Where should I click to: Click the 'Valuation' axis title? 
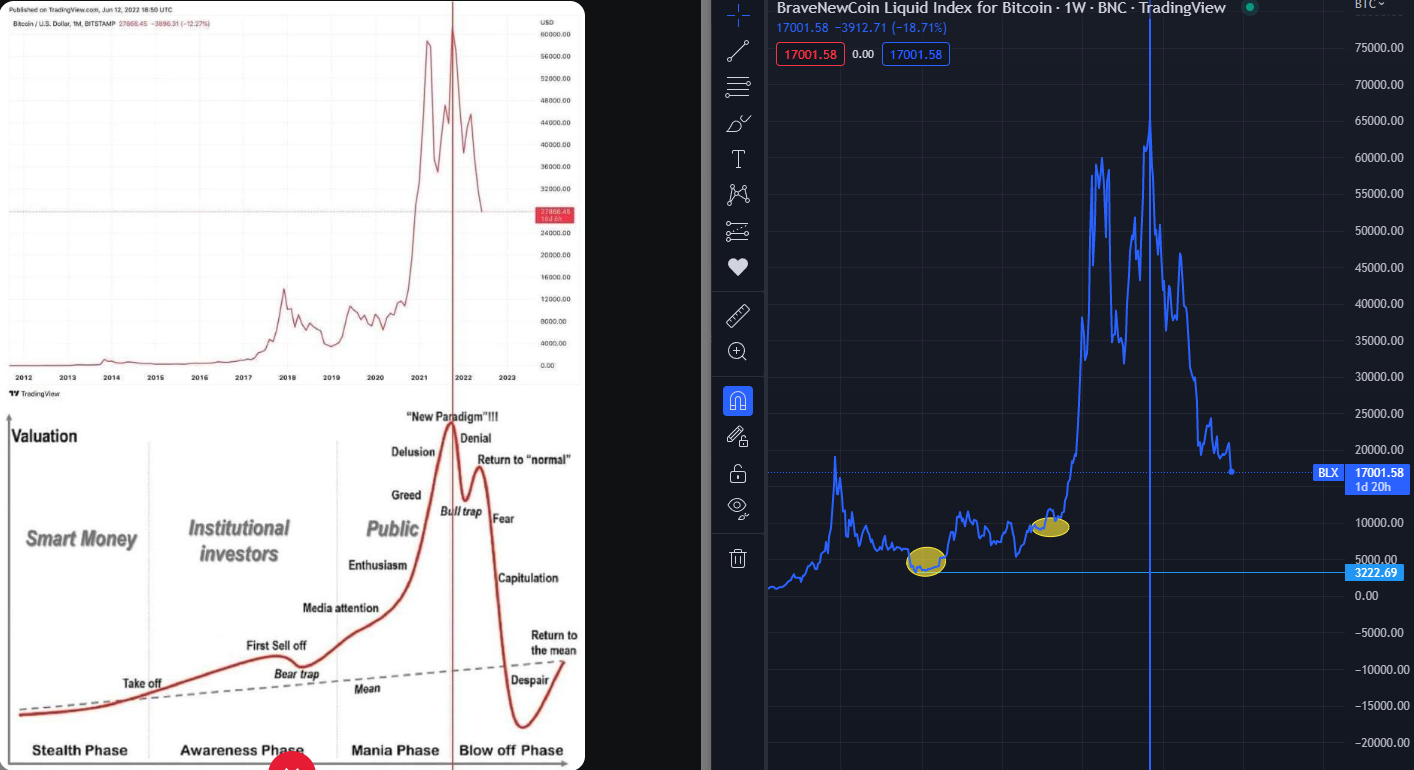pos(44,436)
